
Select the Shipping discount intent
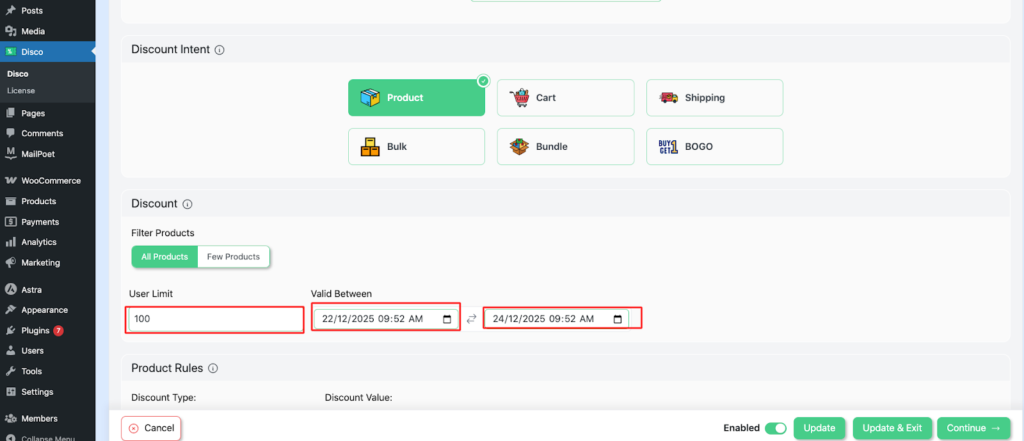(x=714, y=97)
